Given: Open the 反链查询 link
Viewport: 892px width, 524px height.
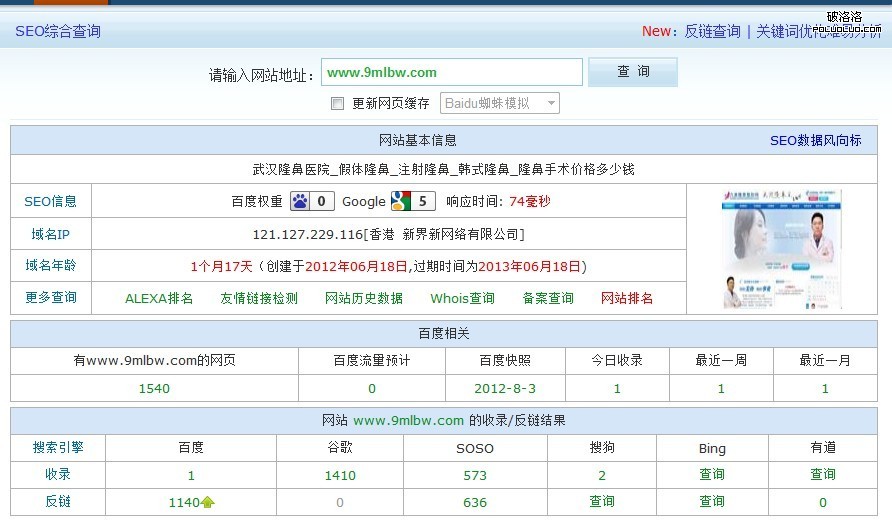Looking at the screenshot, I should coord(712,31).
